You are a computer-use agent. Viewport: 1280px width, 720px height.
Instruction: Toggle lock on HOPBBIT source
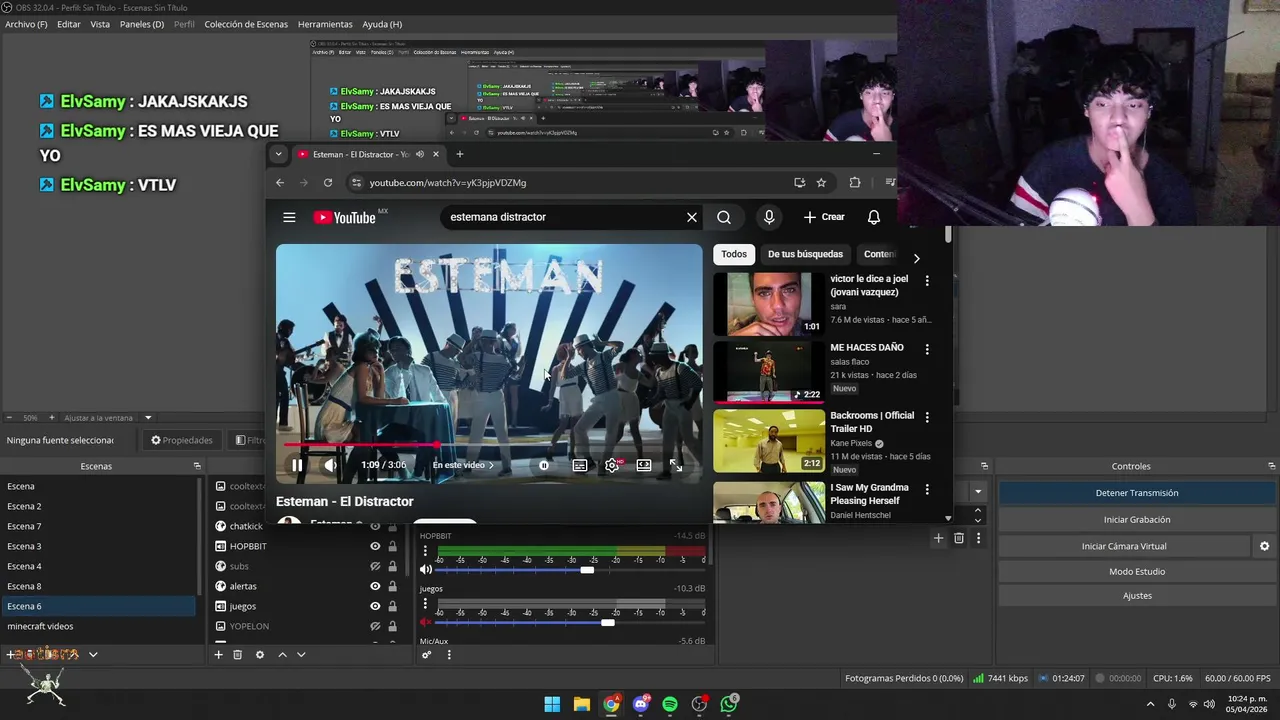pyautogui.click(x=392, y=546)
